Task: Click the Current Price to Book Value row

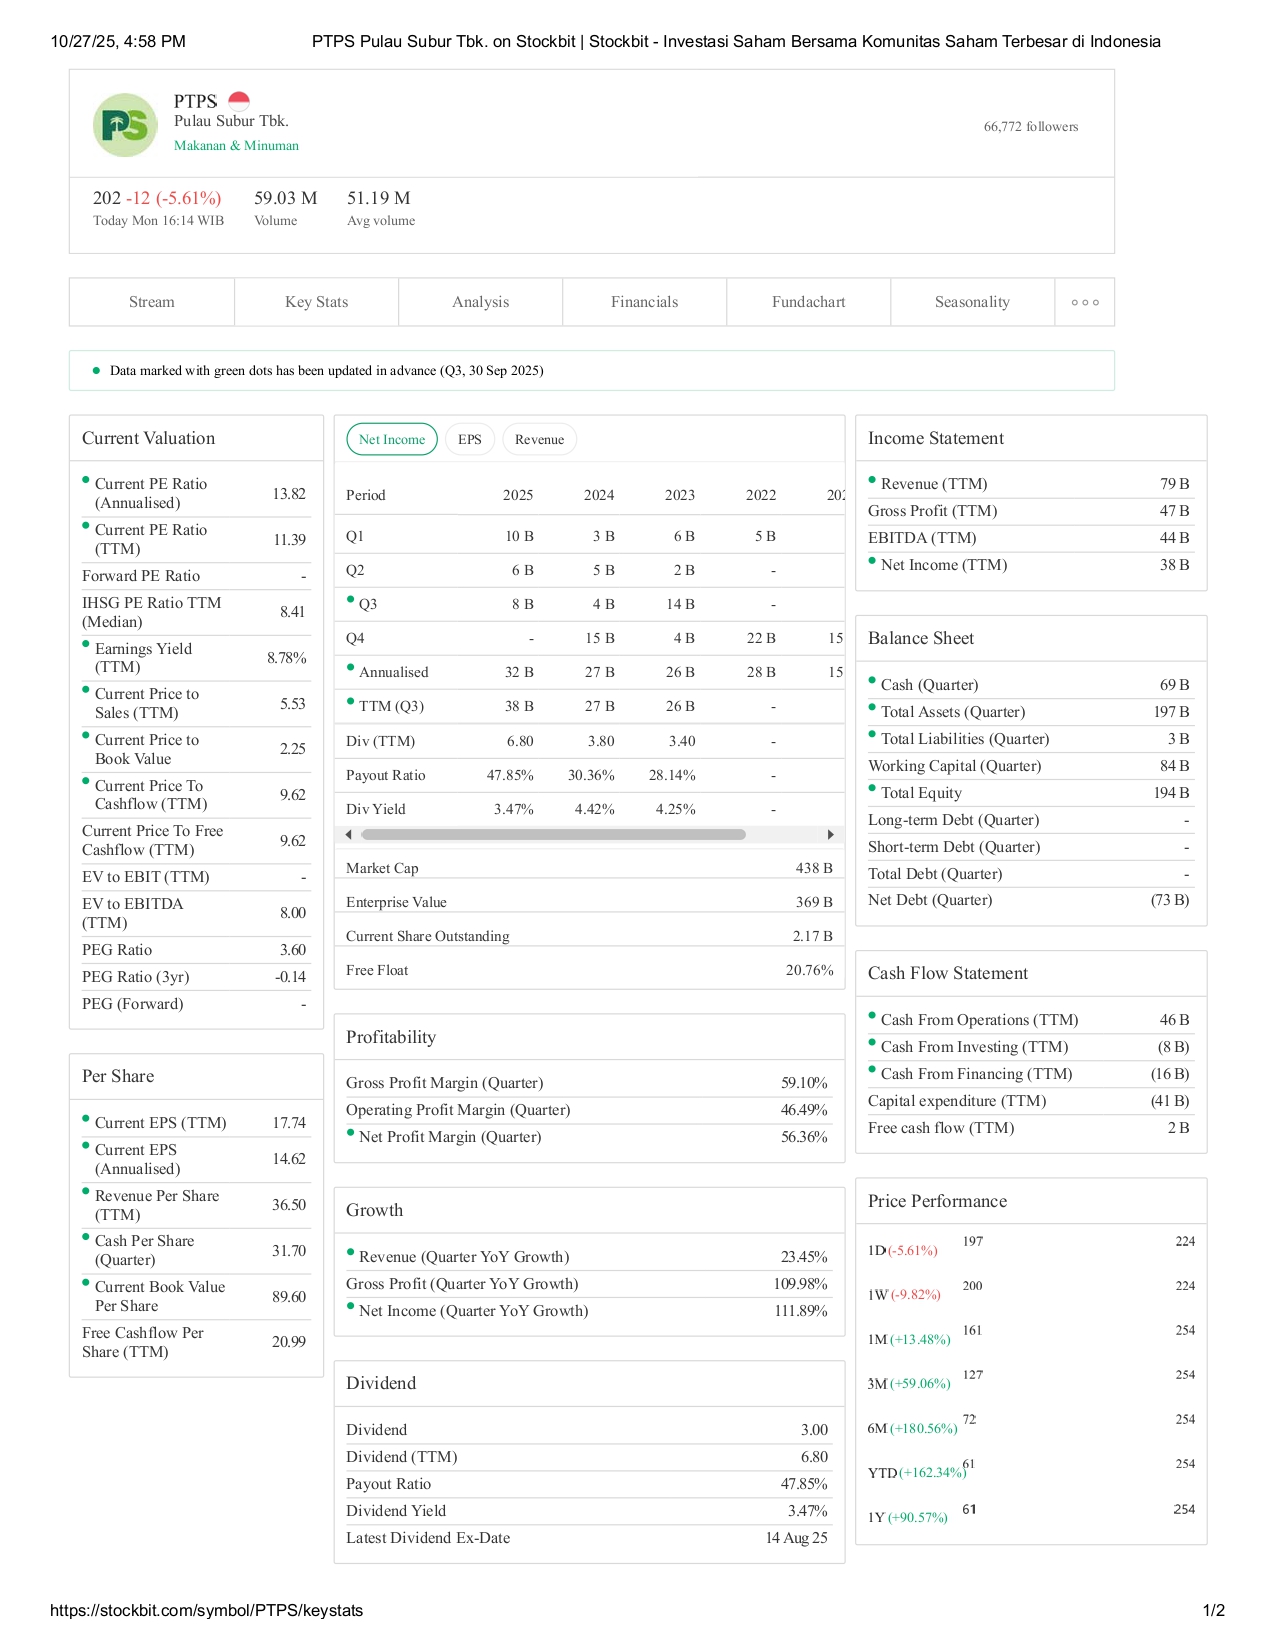Action: click(196, 749)
